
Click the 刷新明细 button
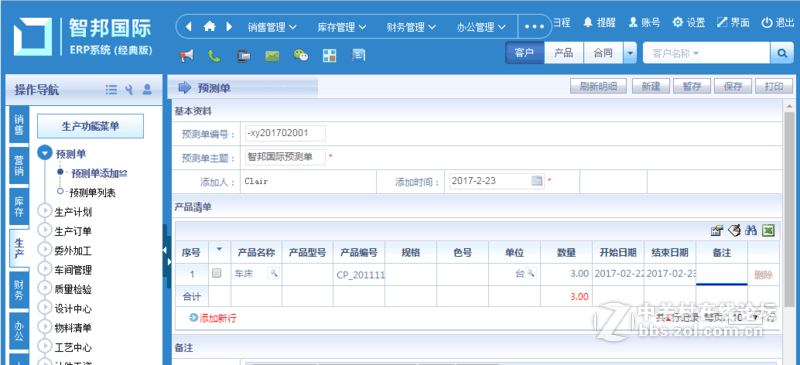[598, 86]
